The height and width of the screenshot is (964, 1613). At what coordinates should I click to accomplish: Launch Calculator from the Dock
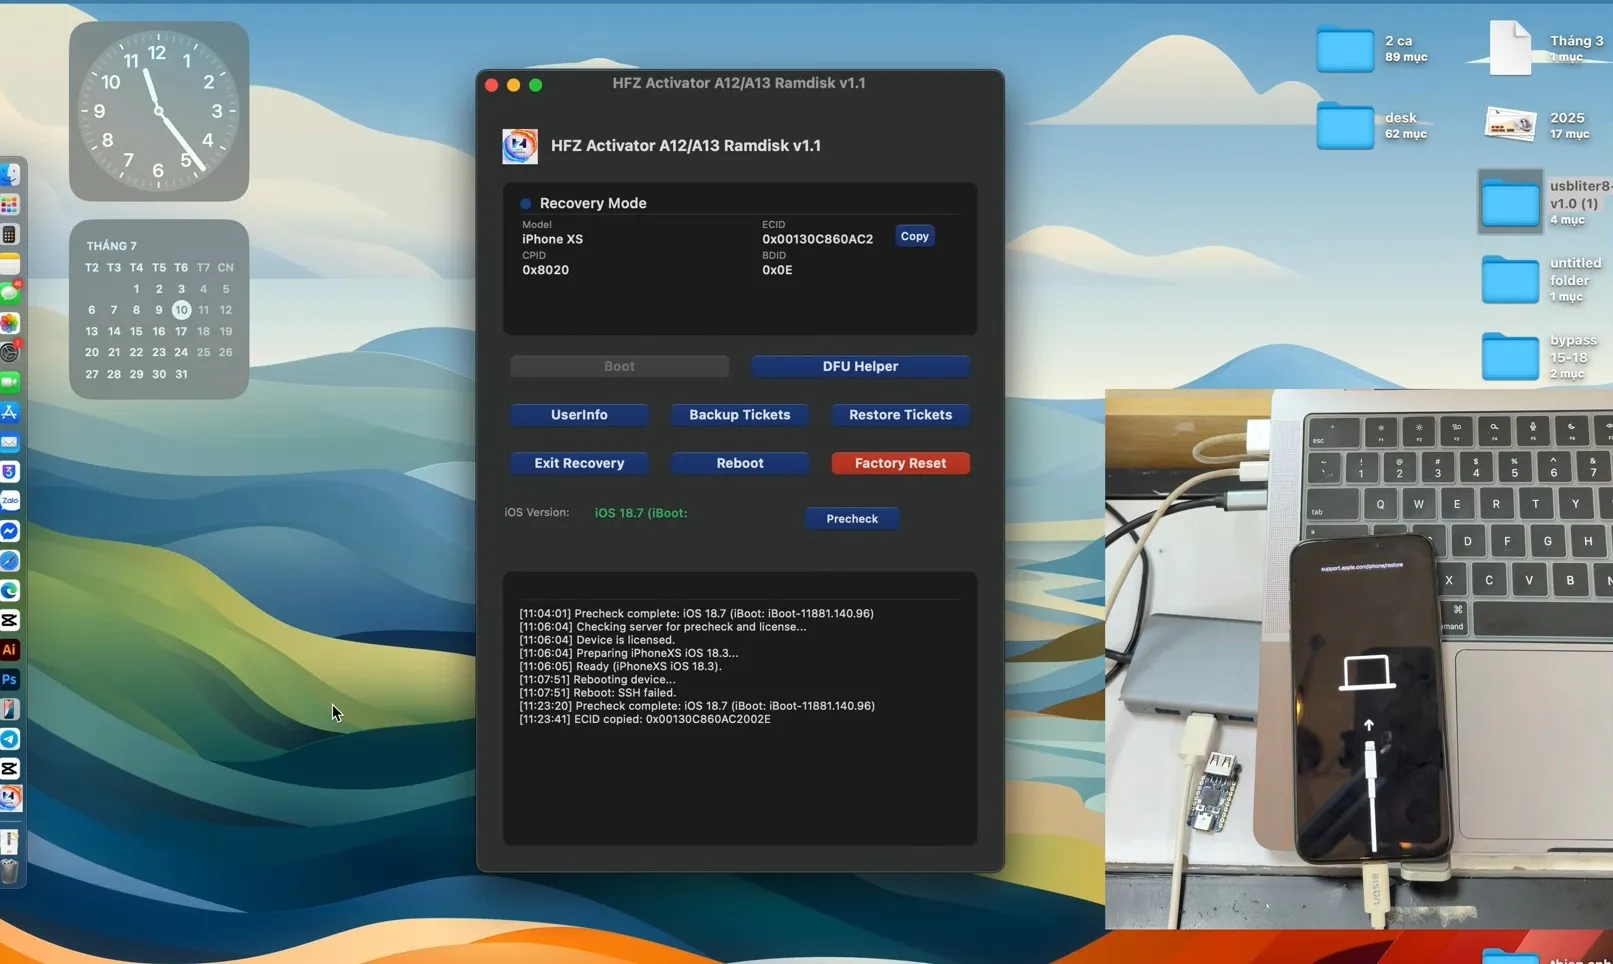click(x=10, y=234)
